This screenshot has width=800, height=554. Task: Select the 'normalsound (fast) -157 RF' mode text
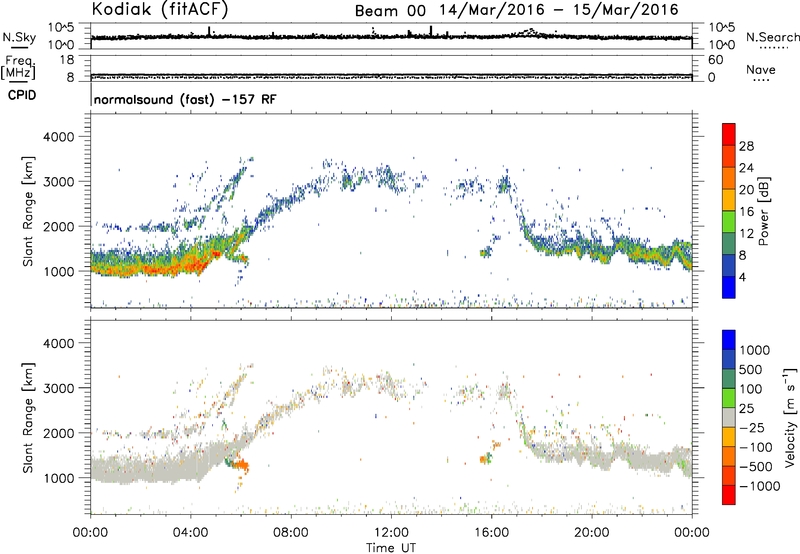[185, 99]
